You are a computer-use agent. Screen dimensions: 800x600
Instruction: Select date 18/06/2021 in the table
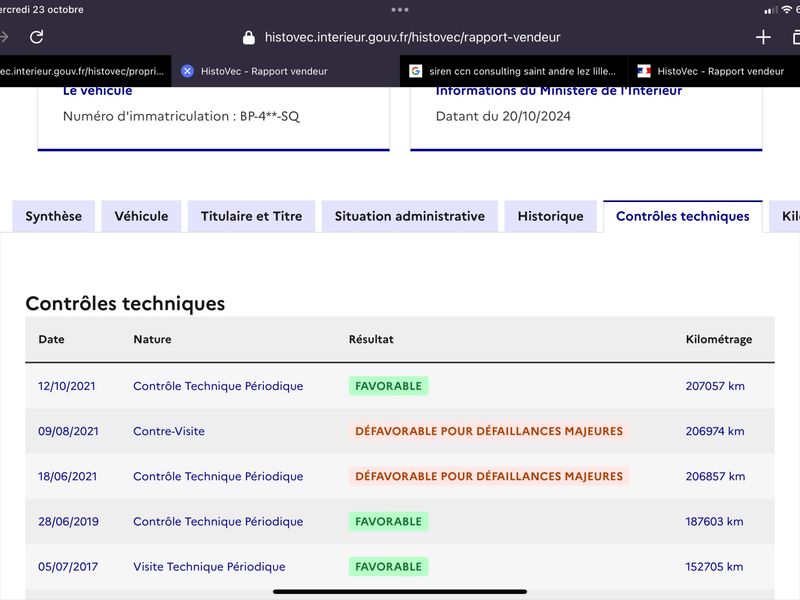pyautogui.click(x=67, y=477)
